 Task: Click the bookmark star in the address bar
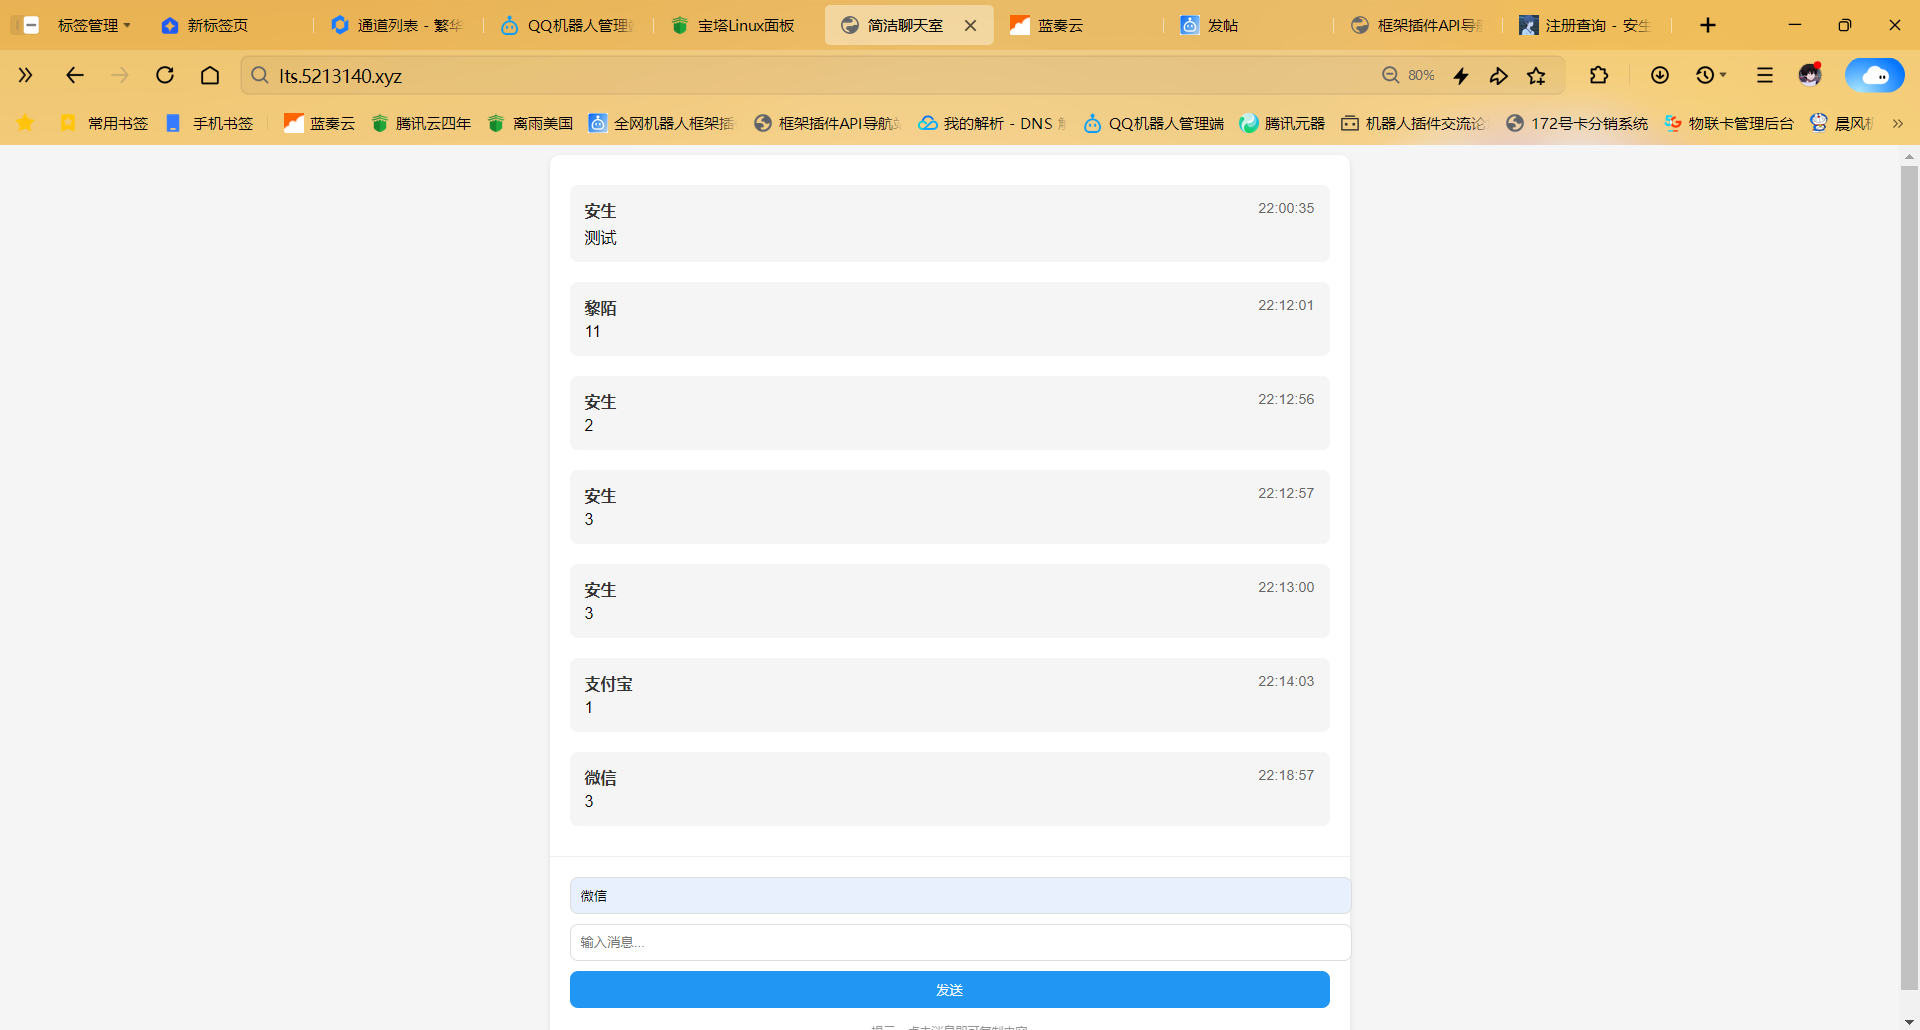(x=1537, y=75)
